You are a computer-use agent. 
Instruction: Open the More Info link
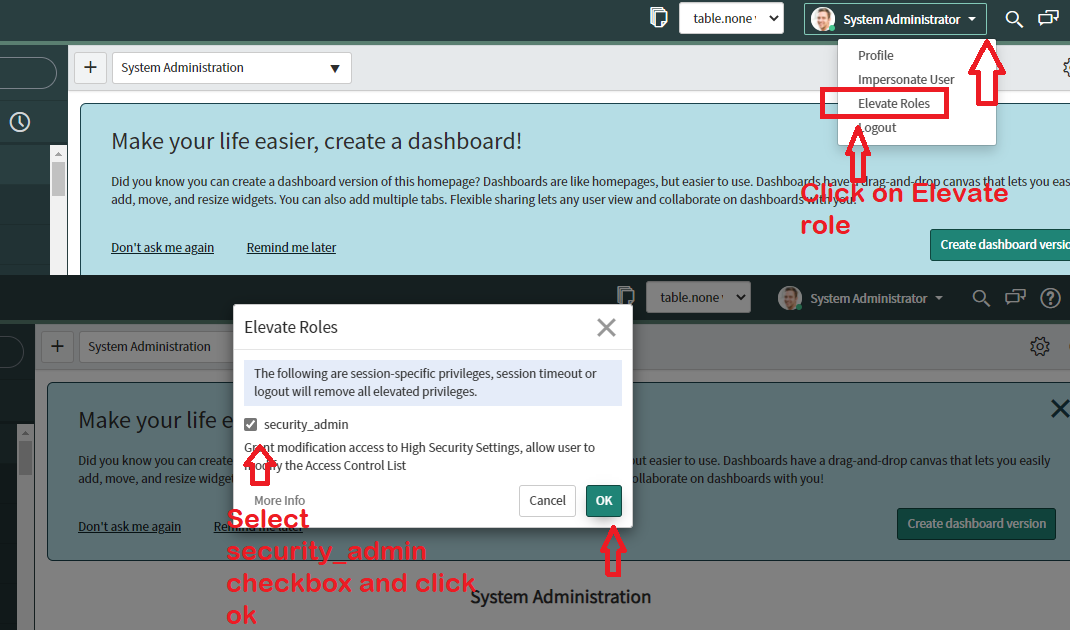click(279, 500)
